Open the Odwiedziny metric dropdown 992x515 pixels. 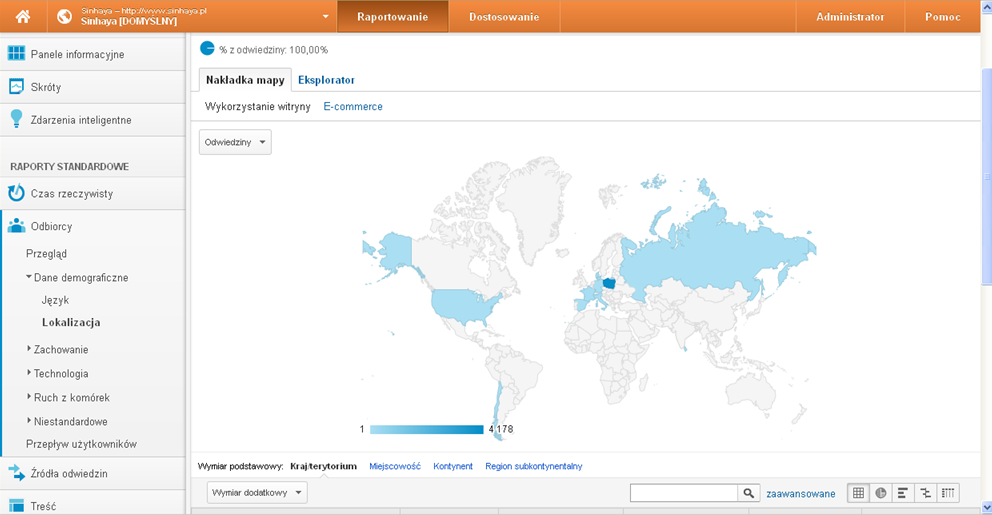(x=236, y=143)
